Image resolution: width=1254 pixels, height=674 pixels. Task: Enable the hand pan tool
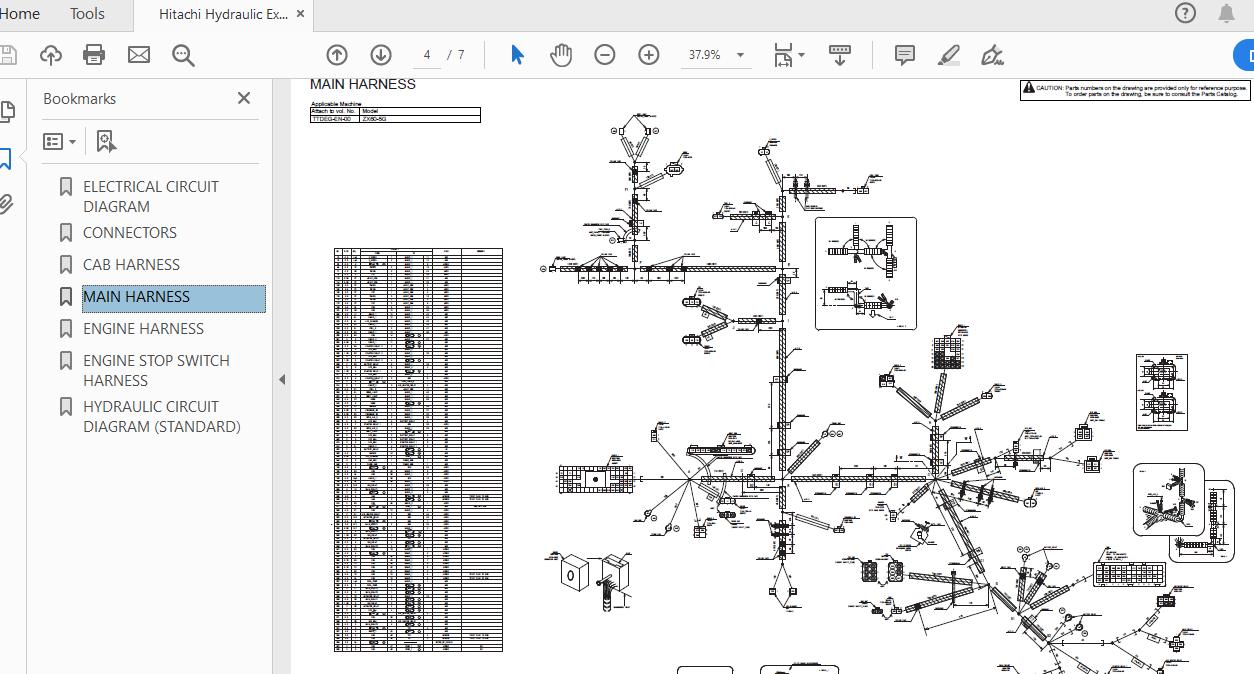561,55
